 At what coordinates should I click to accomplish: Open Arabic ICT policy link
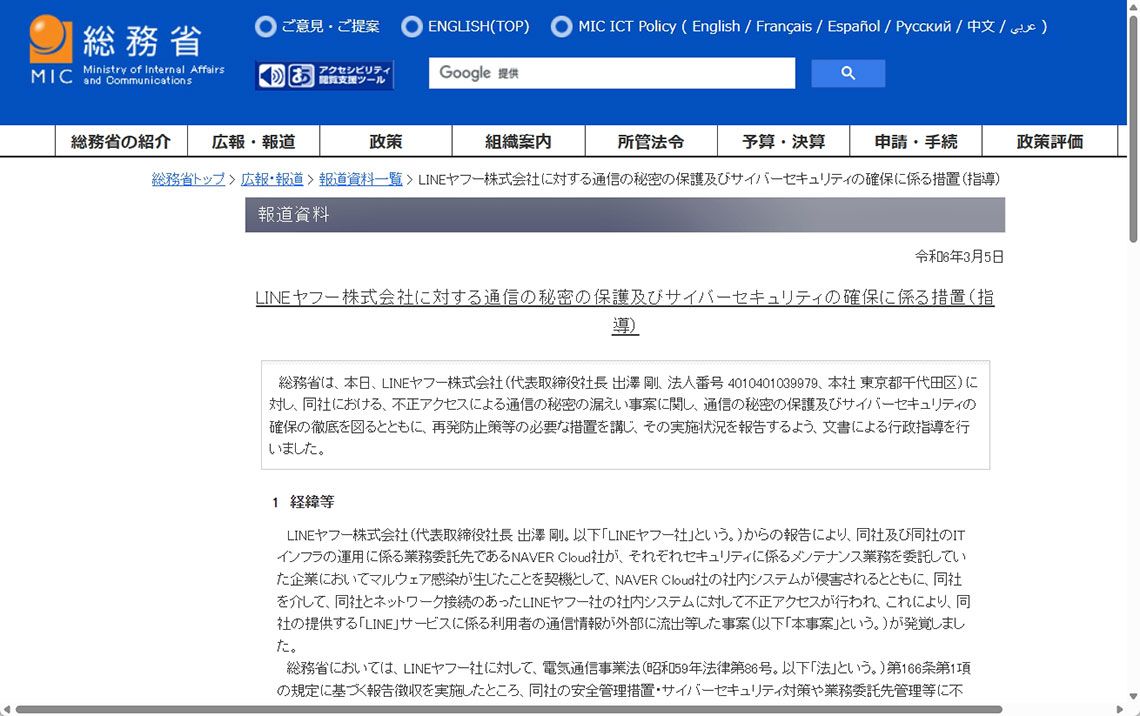1022,27
